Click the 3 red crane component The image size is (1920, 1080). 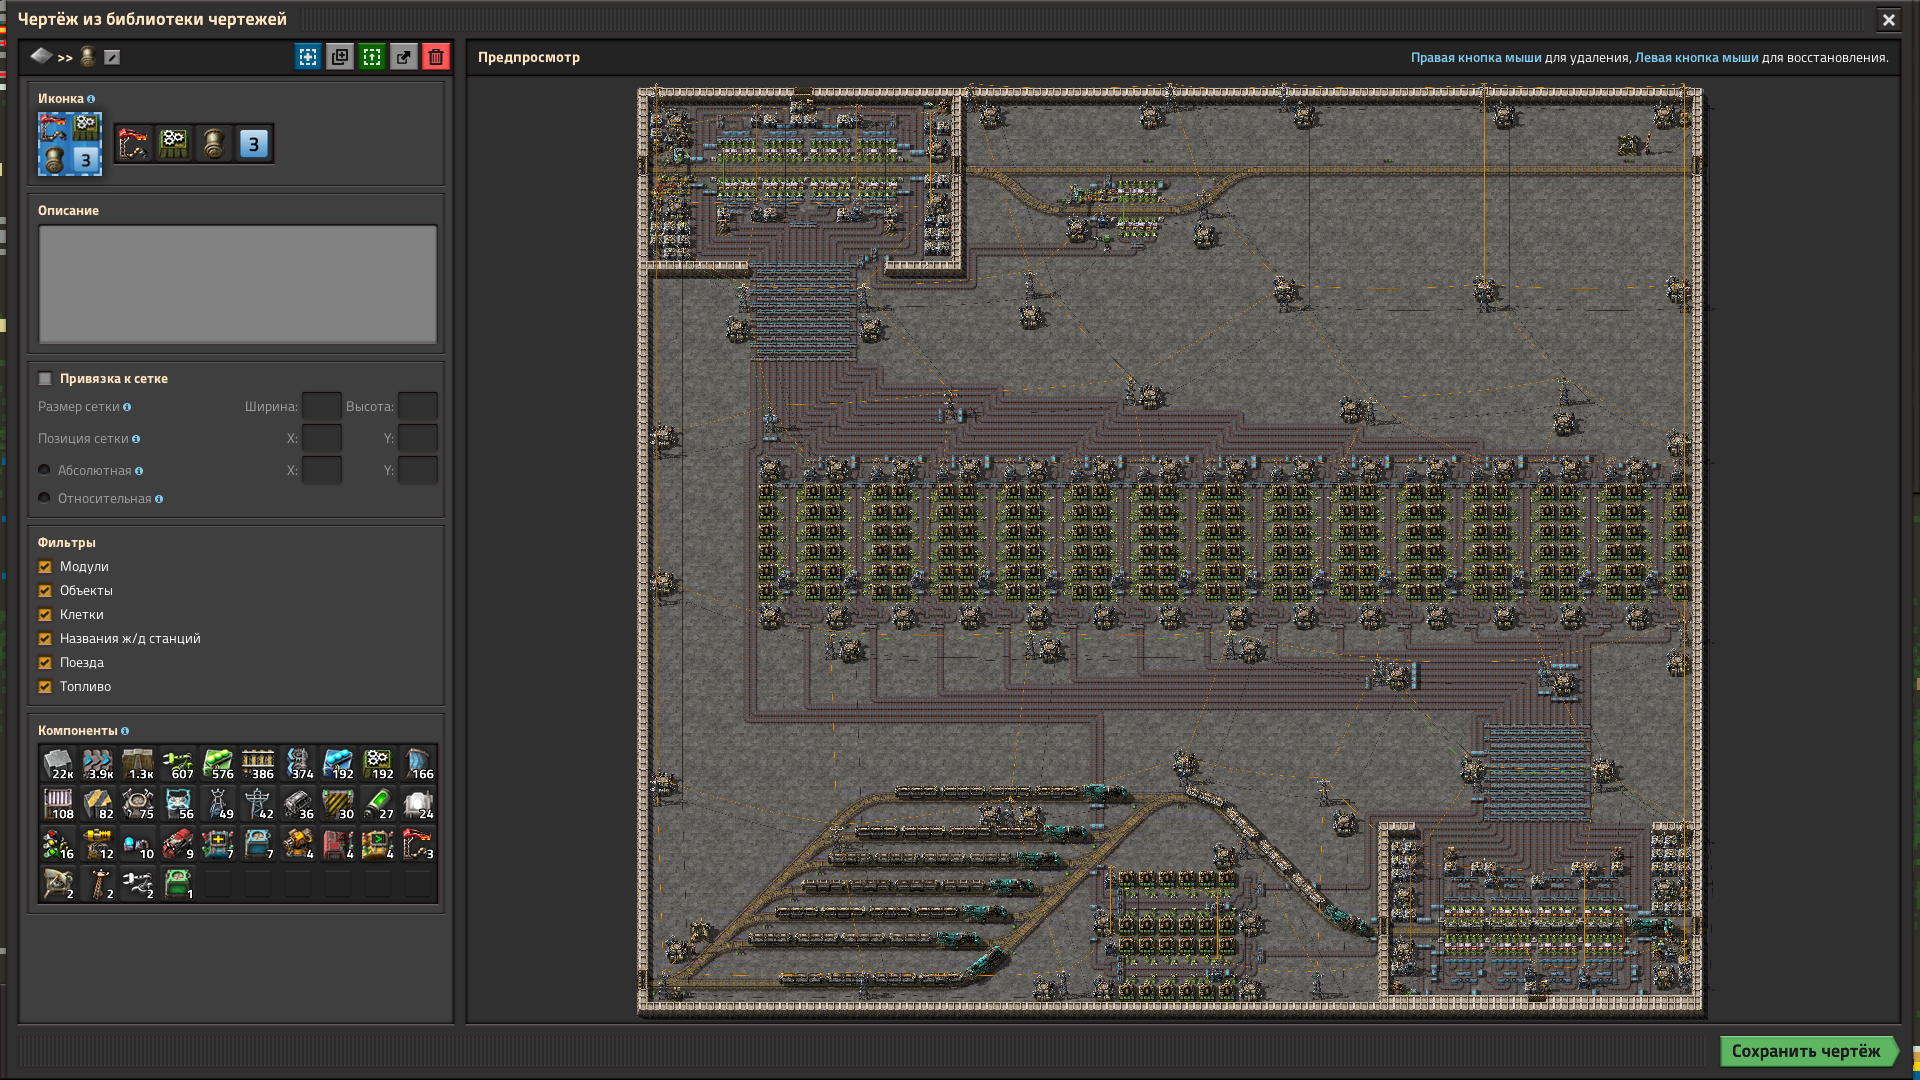(x=418, y=844)
